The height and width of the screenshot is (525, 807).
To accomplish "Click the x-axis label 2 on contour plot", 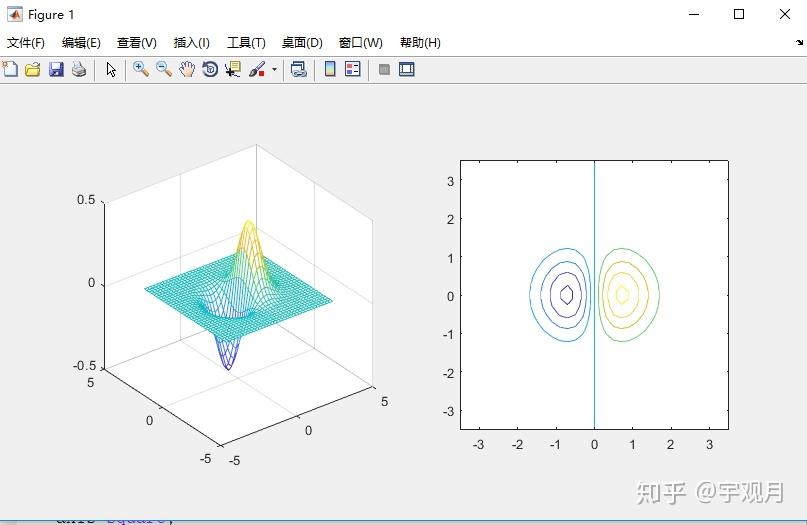I will point(670,445).
